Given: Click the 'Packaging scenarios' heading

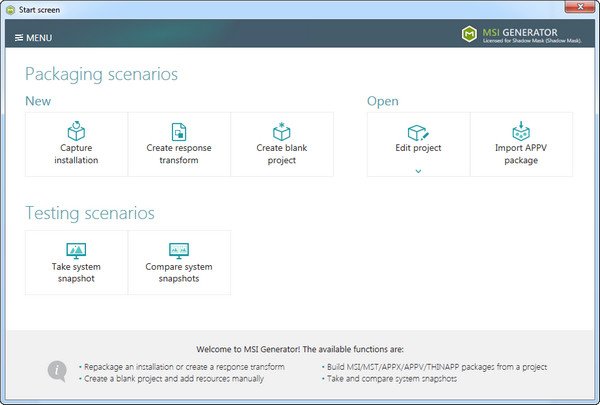Looking at the screenshot, I should (x=101, y=74).
